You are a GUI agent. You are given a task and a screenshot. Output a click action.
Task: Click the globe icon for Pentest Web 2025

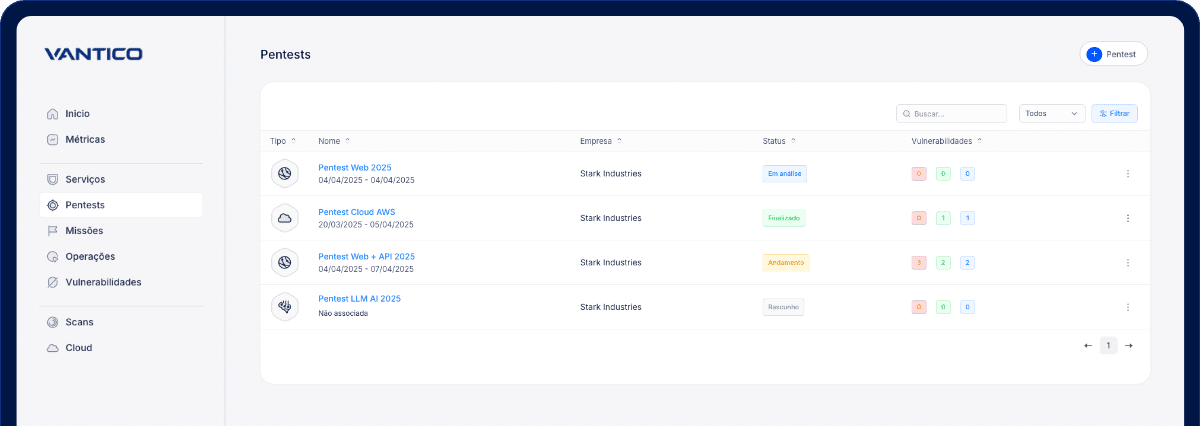[x=284, y=174]
